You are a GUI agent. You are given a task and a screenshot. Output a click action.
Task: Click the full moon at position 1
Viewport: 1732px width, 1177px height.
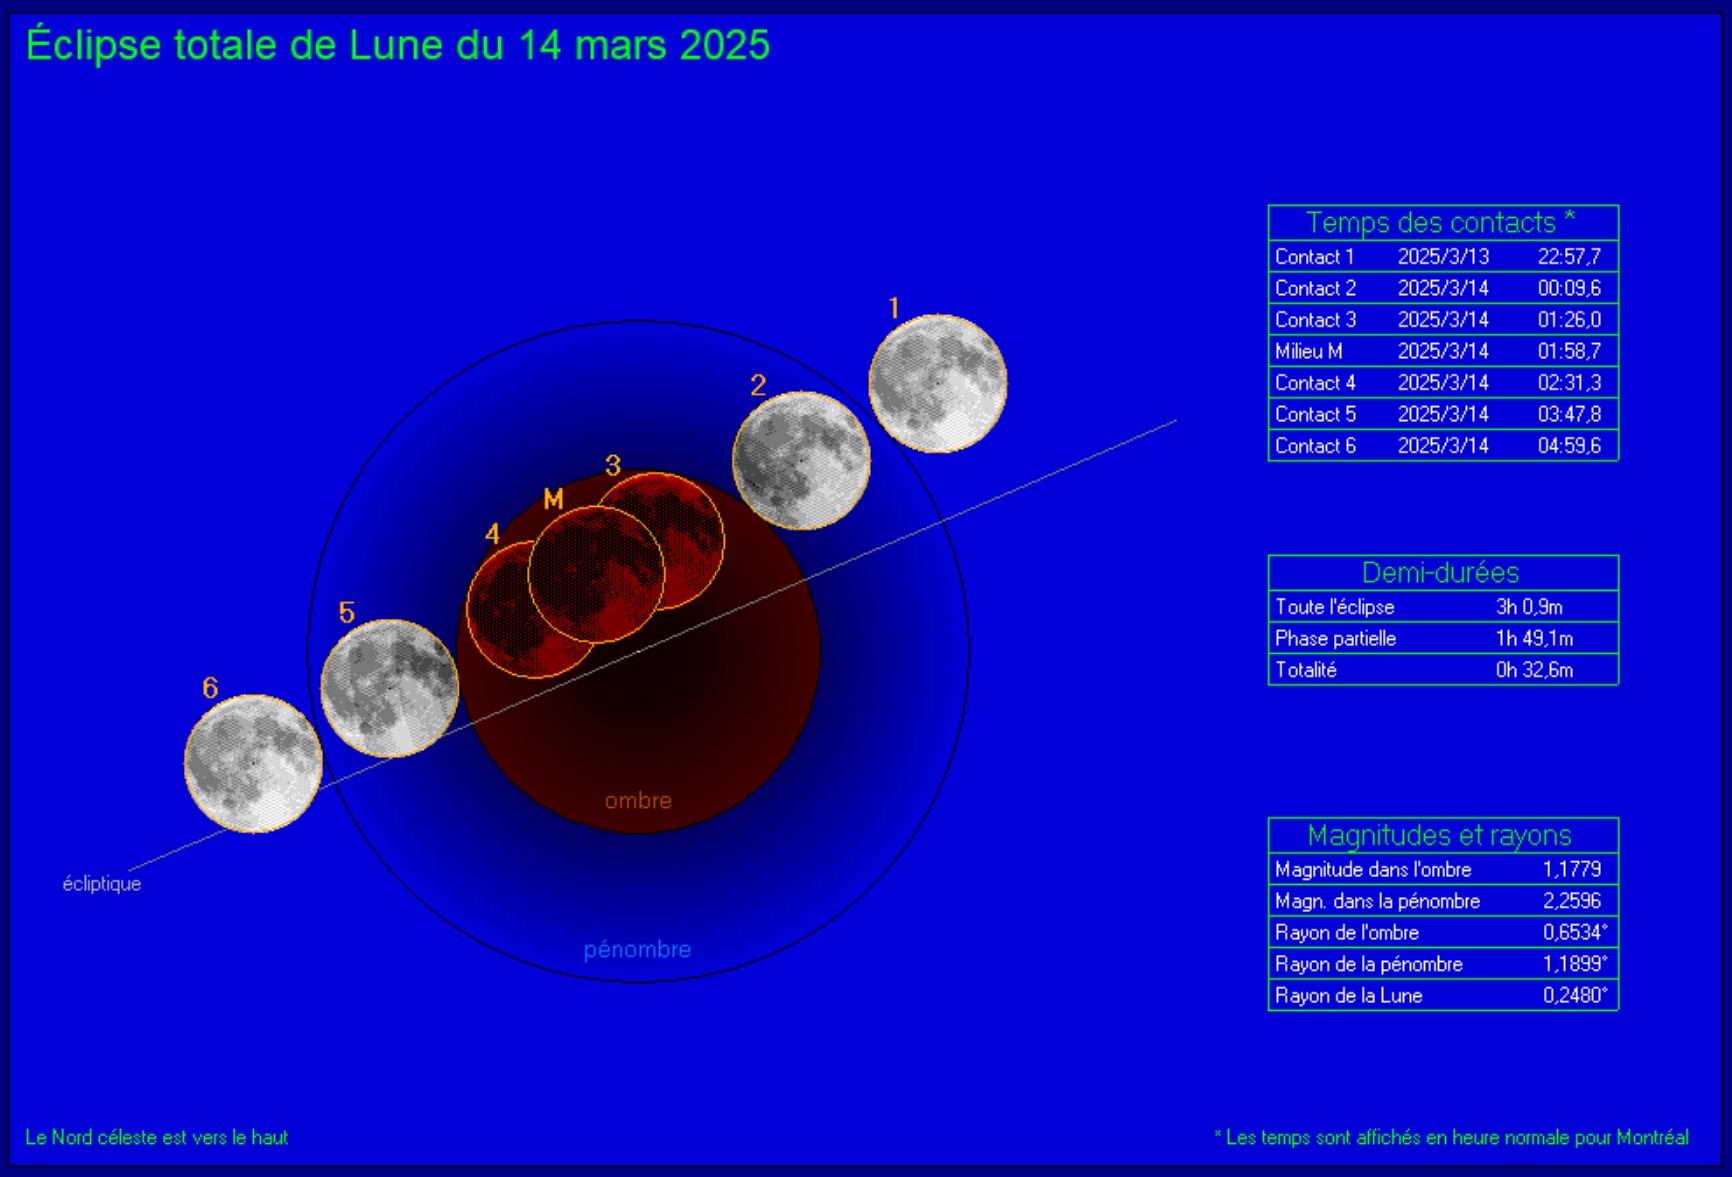[x=937, y=383]
